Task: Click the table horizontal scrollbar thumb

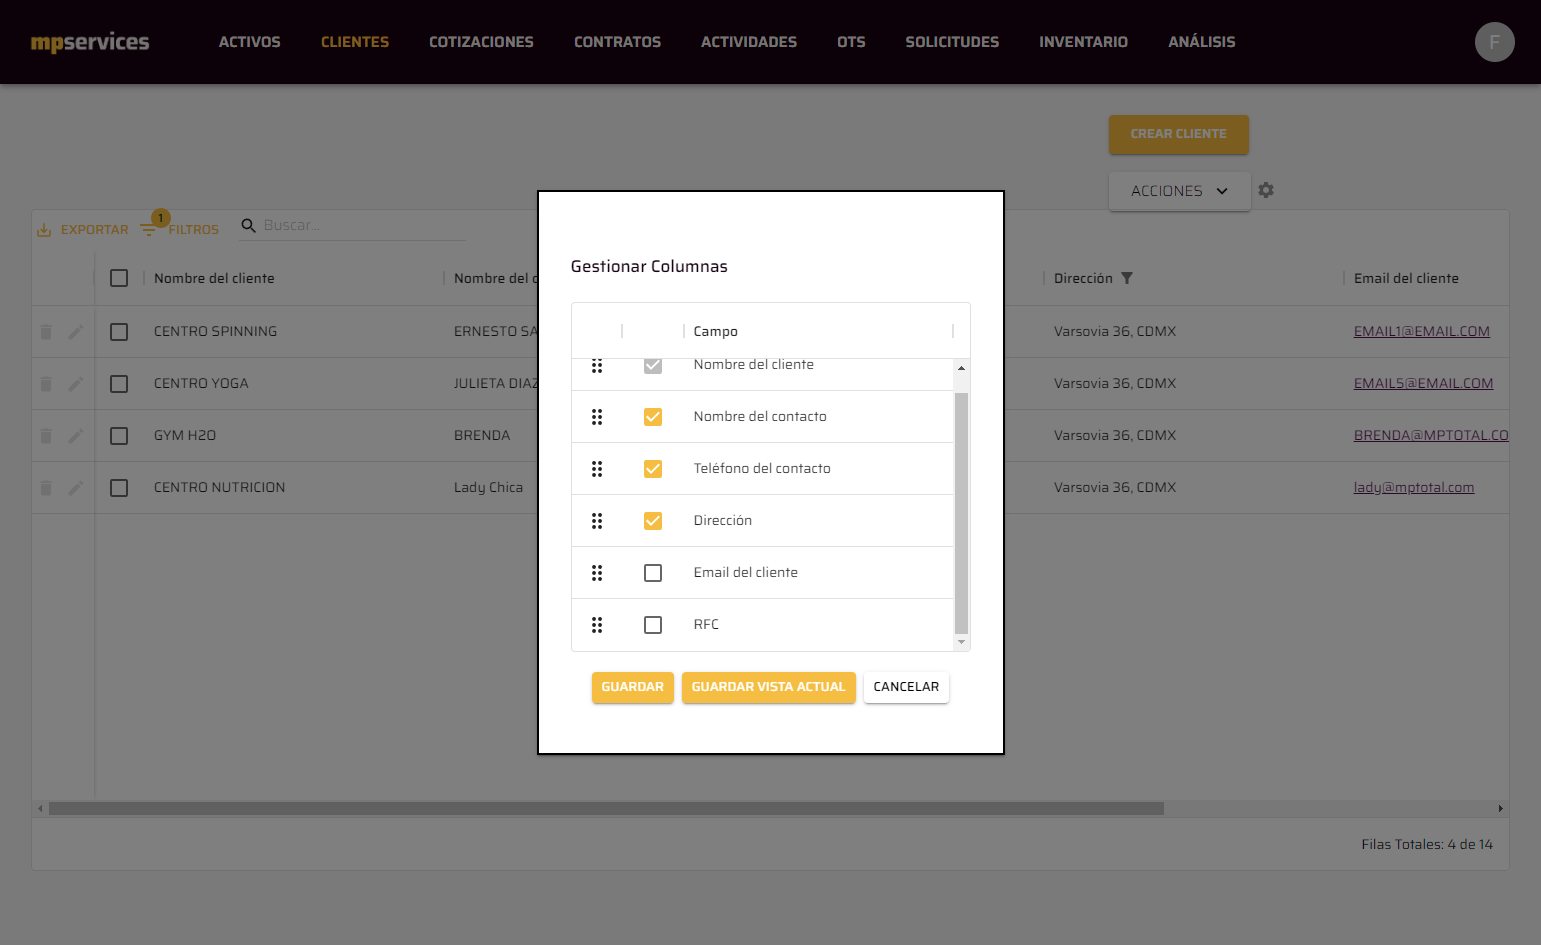Action: [x=606, y=808]
